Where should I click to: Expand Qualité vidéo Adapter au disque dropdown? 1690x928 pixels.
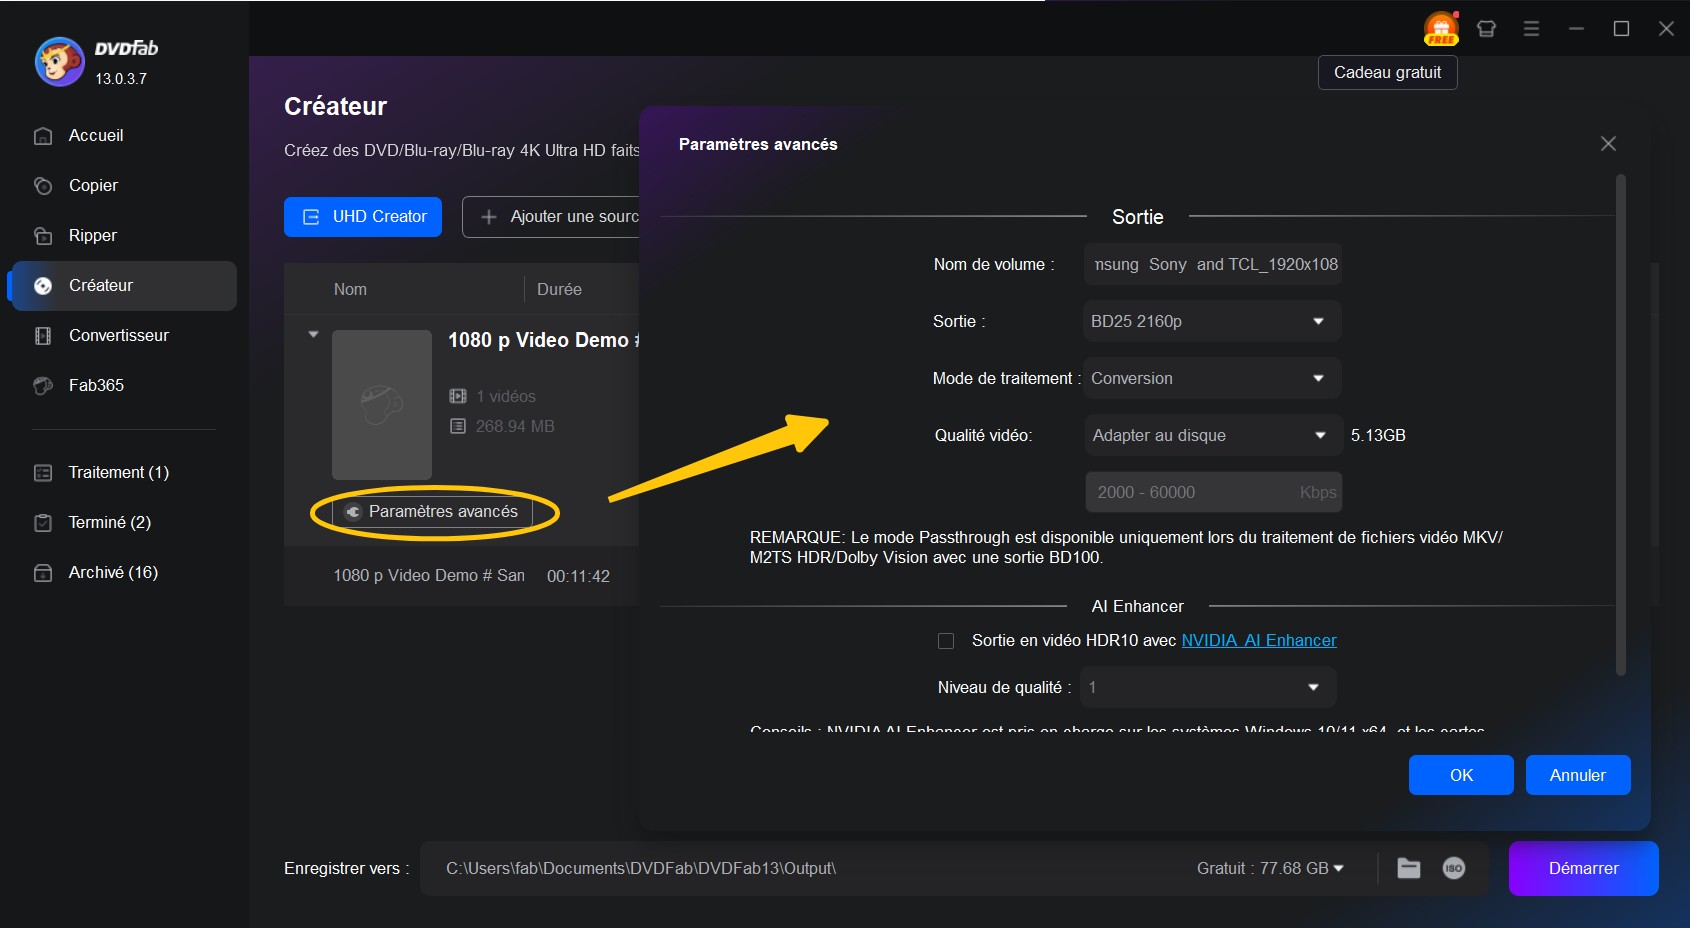tap(1211, 435)
